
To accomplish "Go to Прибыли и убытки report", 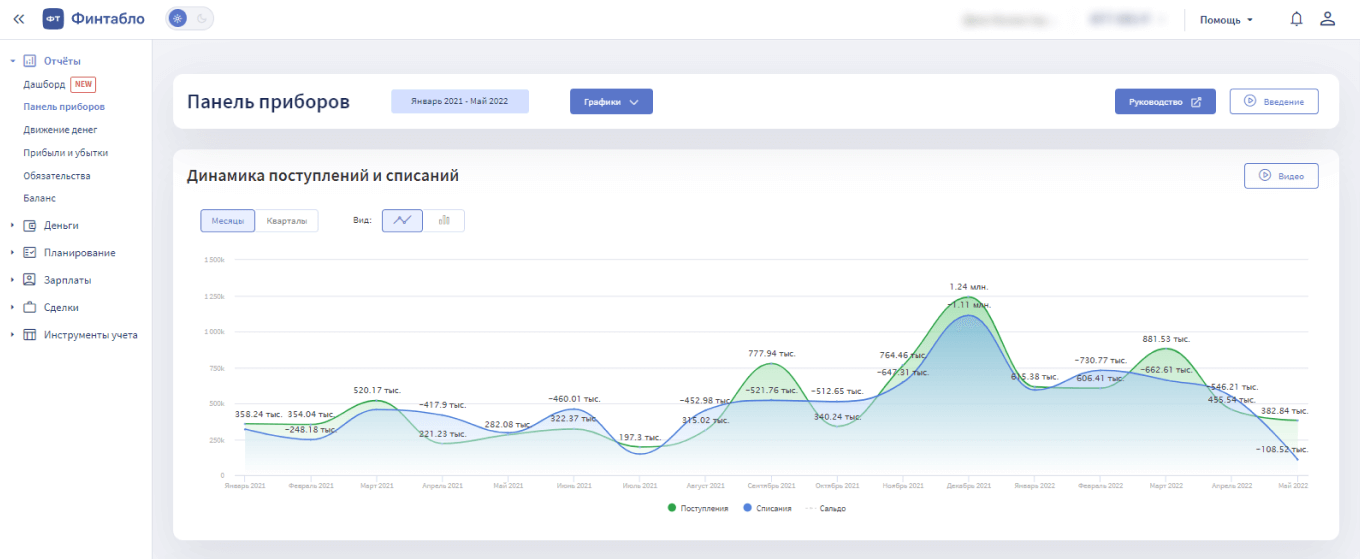I will click(x=65, y=153).
